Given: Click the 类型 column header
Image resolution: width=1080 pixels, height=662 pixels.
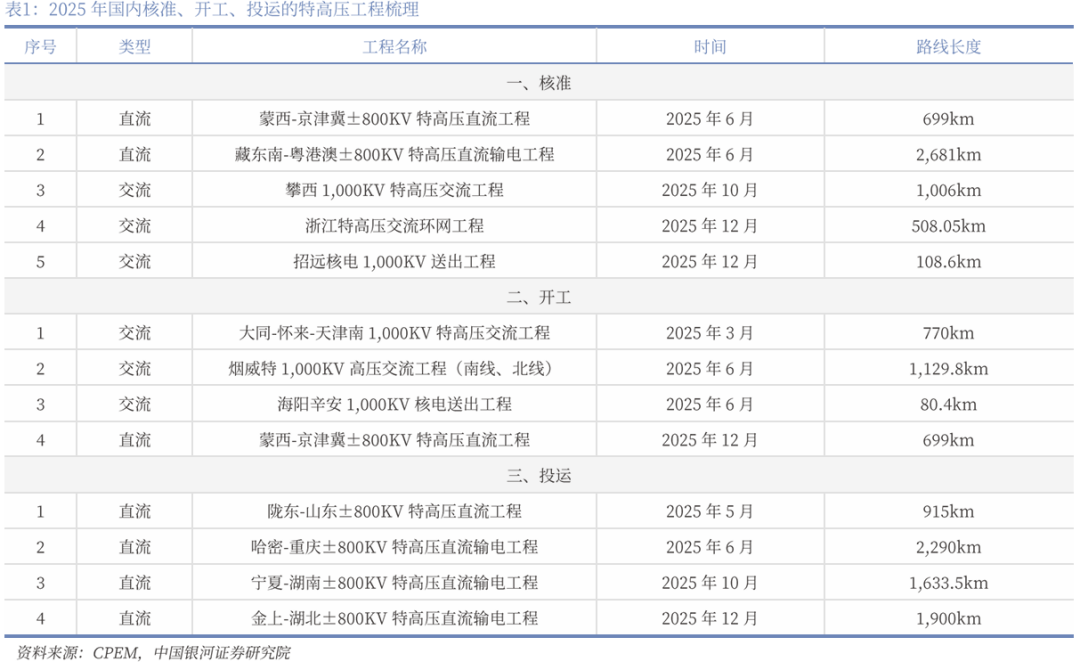Looking at the screenshot, I should [x=135, y=47].
